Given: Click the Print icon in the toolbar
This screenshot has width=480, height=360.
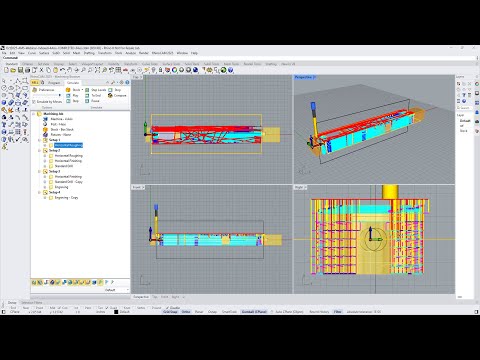Looking at the screenshot, I should click(27, 70).
